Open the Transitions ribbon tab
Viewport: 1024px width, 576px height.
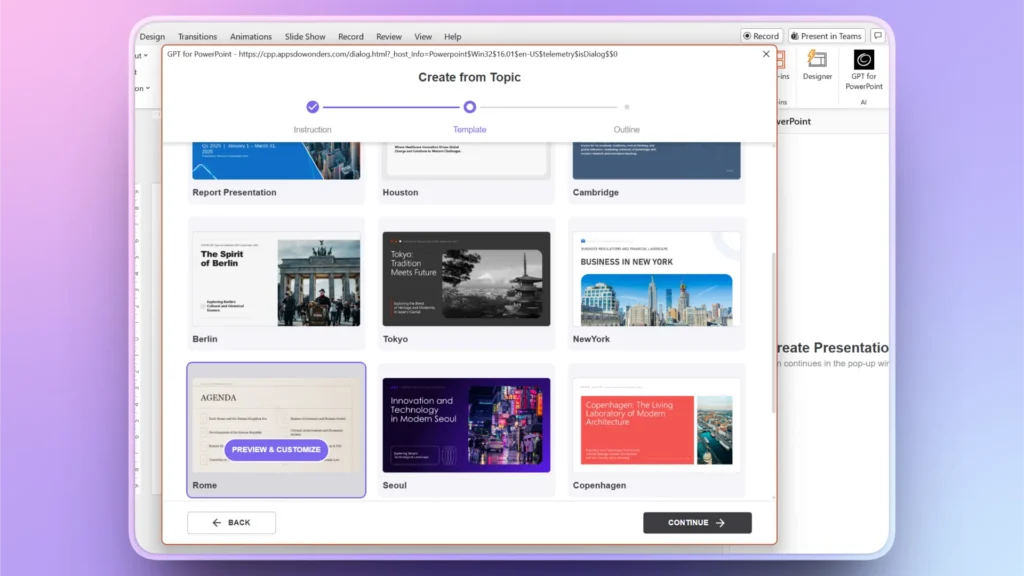[x=197, y=37]
